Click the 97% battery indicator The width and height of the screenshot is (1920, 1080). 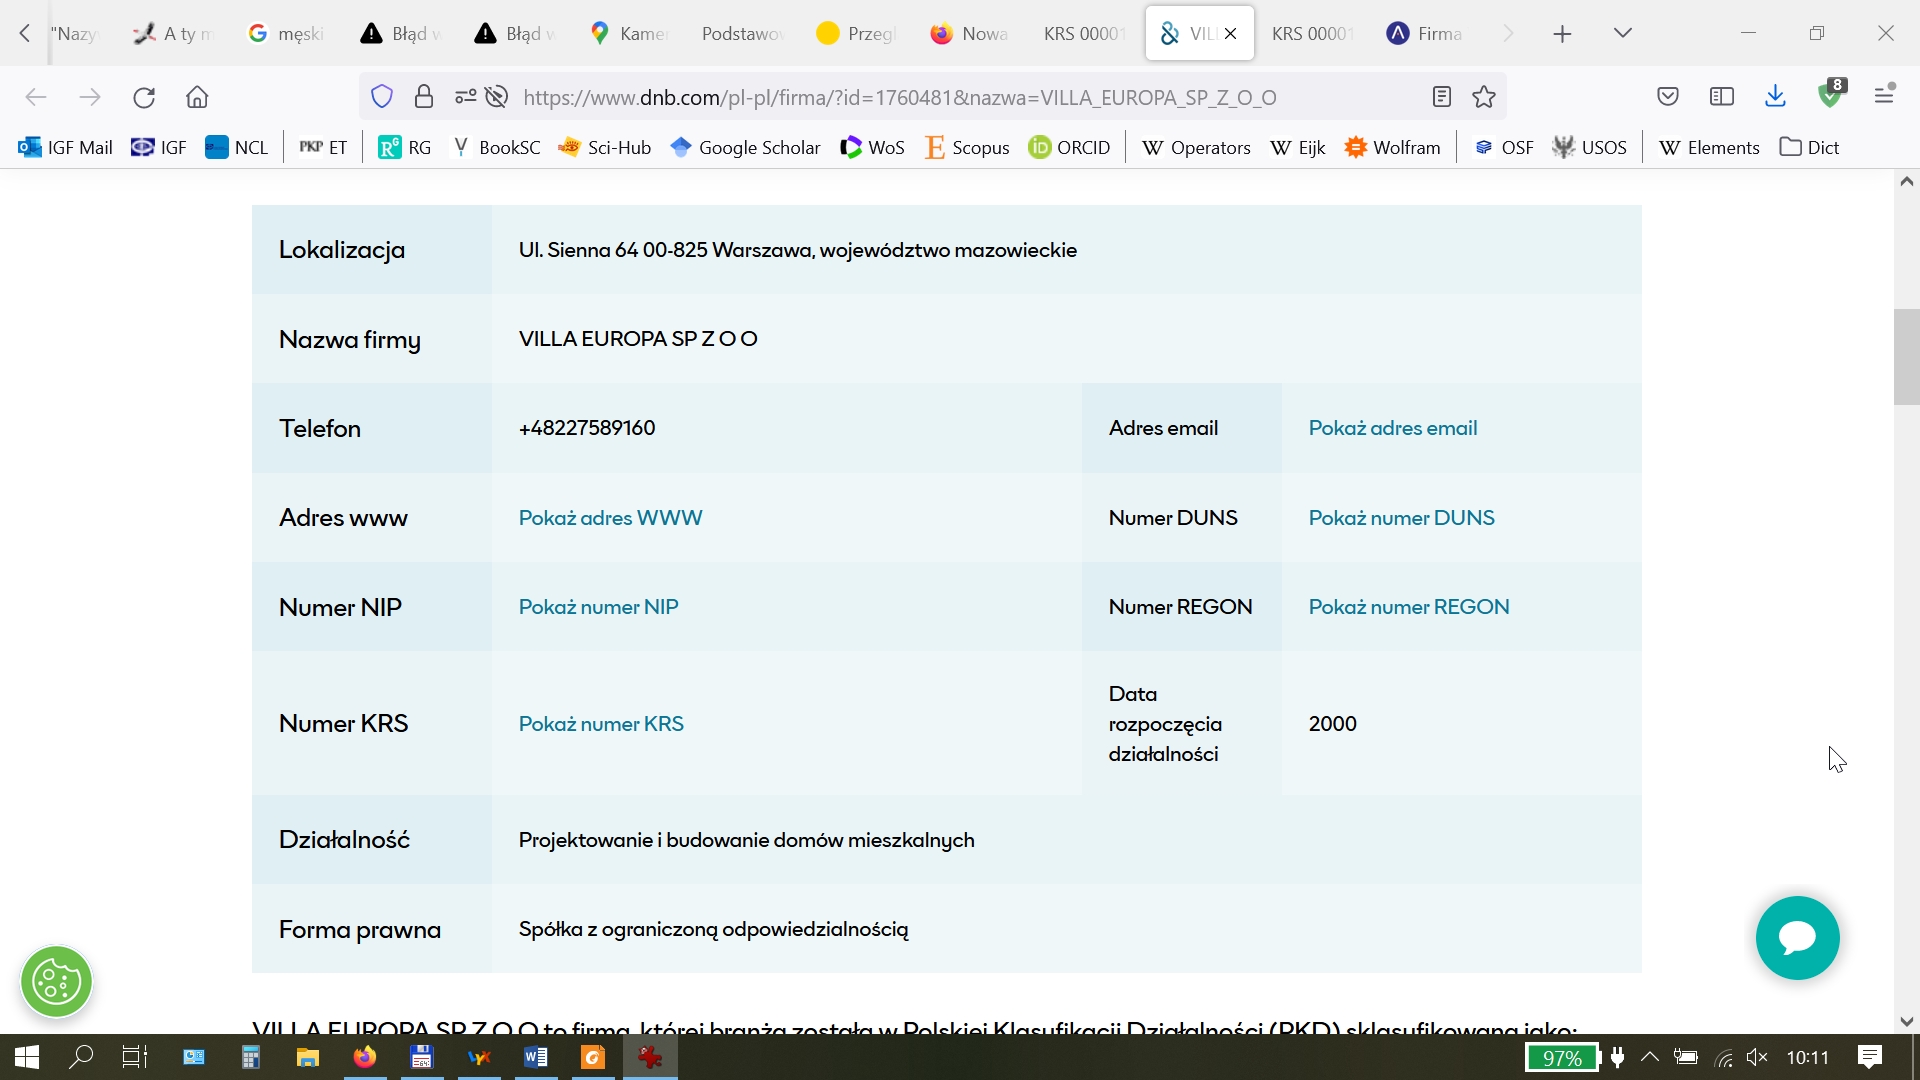click(1562, 1058)
